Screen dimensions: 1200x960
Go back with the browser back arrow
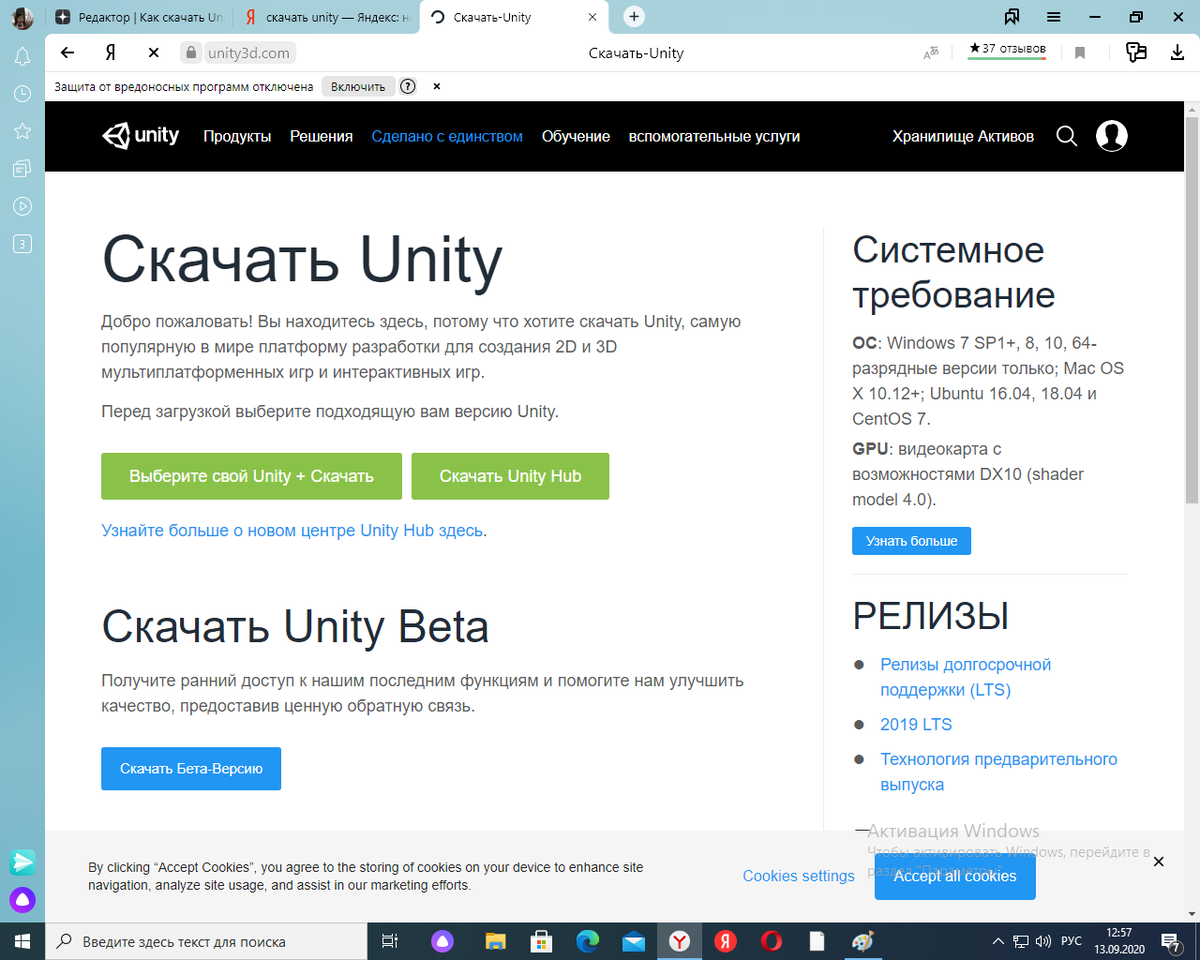68,53
